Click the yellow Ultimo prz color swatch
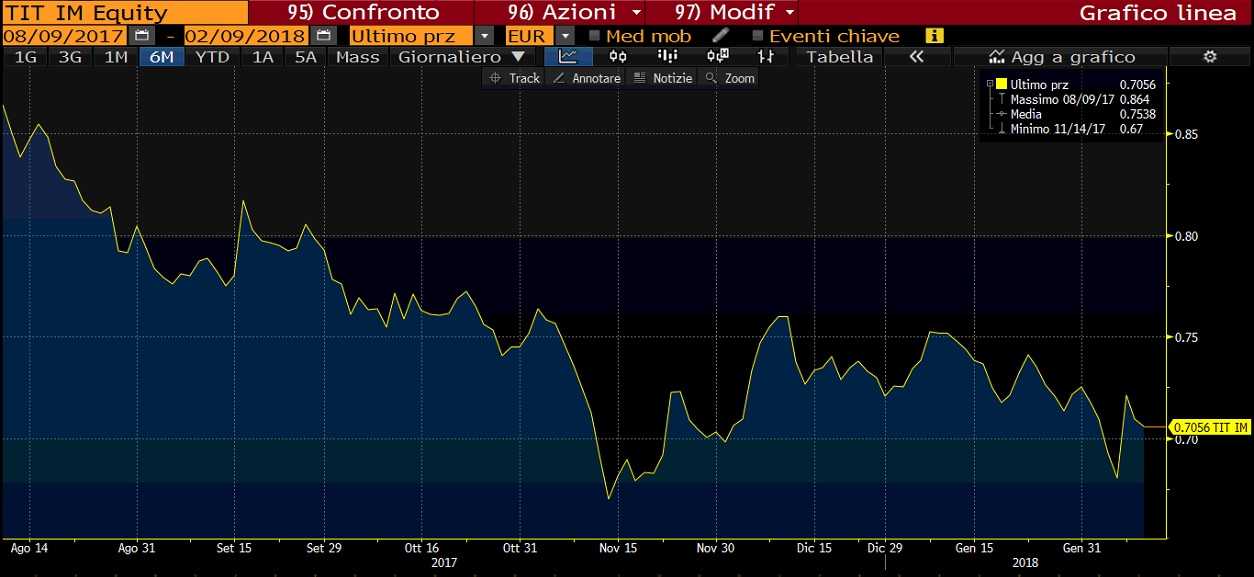Image resolution: width=1254 pixels, height=577 pixels. [1001, 84]
